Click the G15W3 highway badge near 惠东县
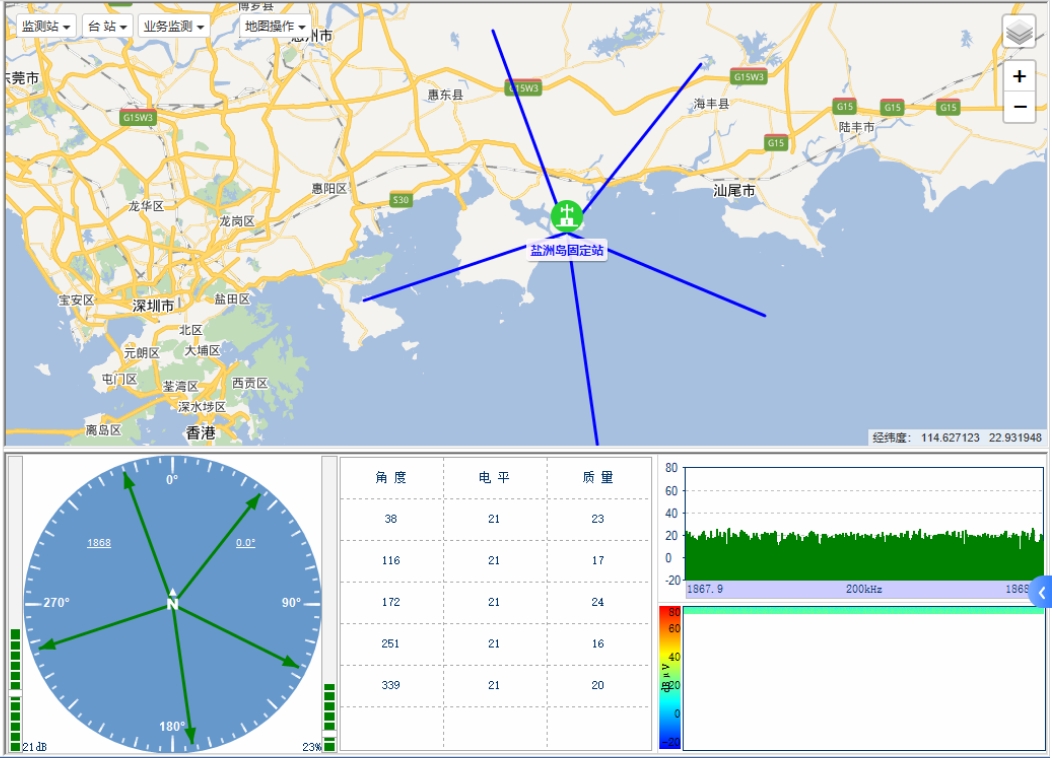This screenshot has height=758, width=1052. coord(523,88)
